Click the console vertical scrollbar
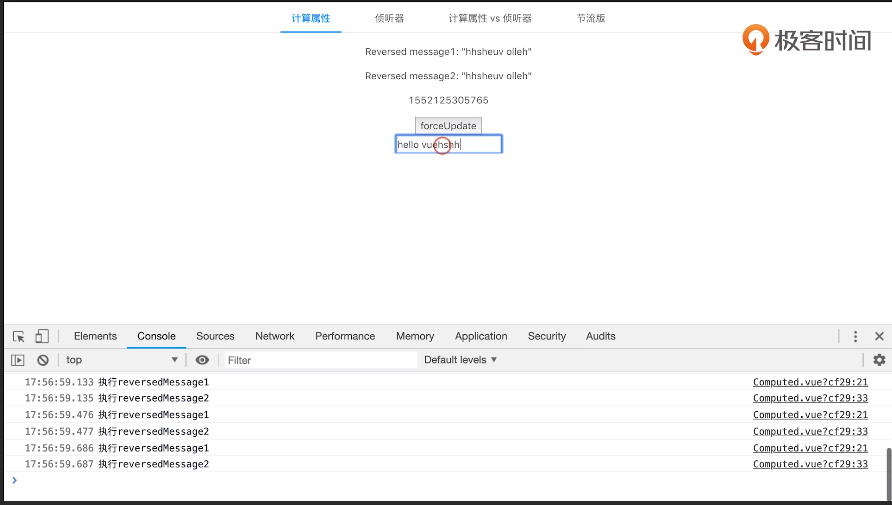 click(x=889, y=473)
